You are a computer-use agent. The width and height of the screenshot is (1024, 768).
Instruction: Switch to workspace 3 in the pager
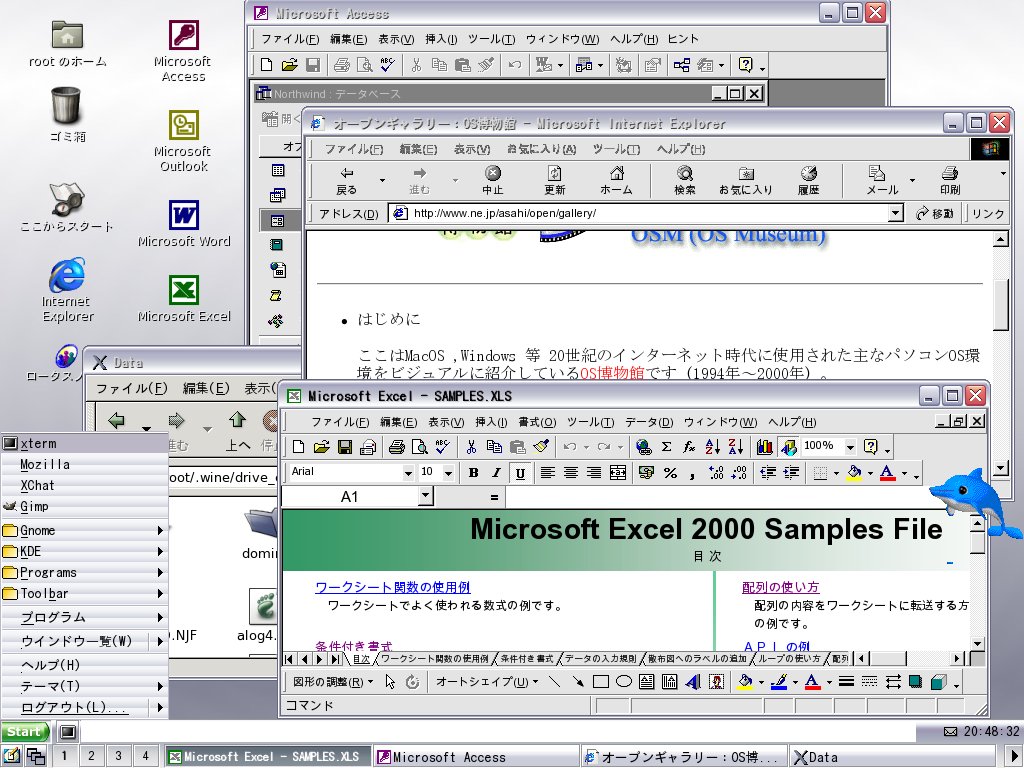[118, 756]
